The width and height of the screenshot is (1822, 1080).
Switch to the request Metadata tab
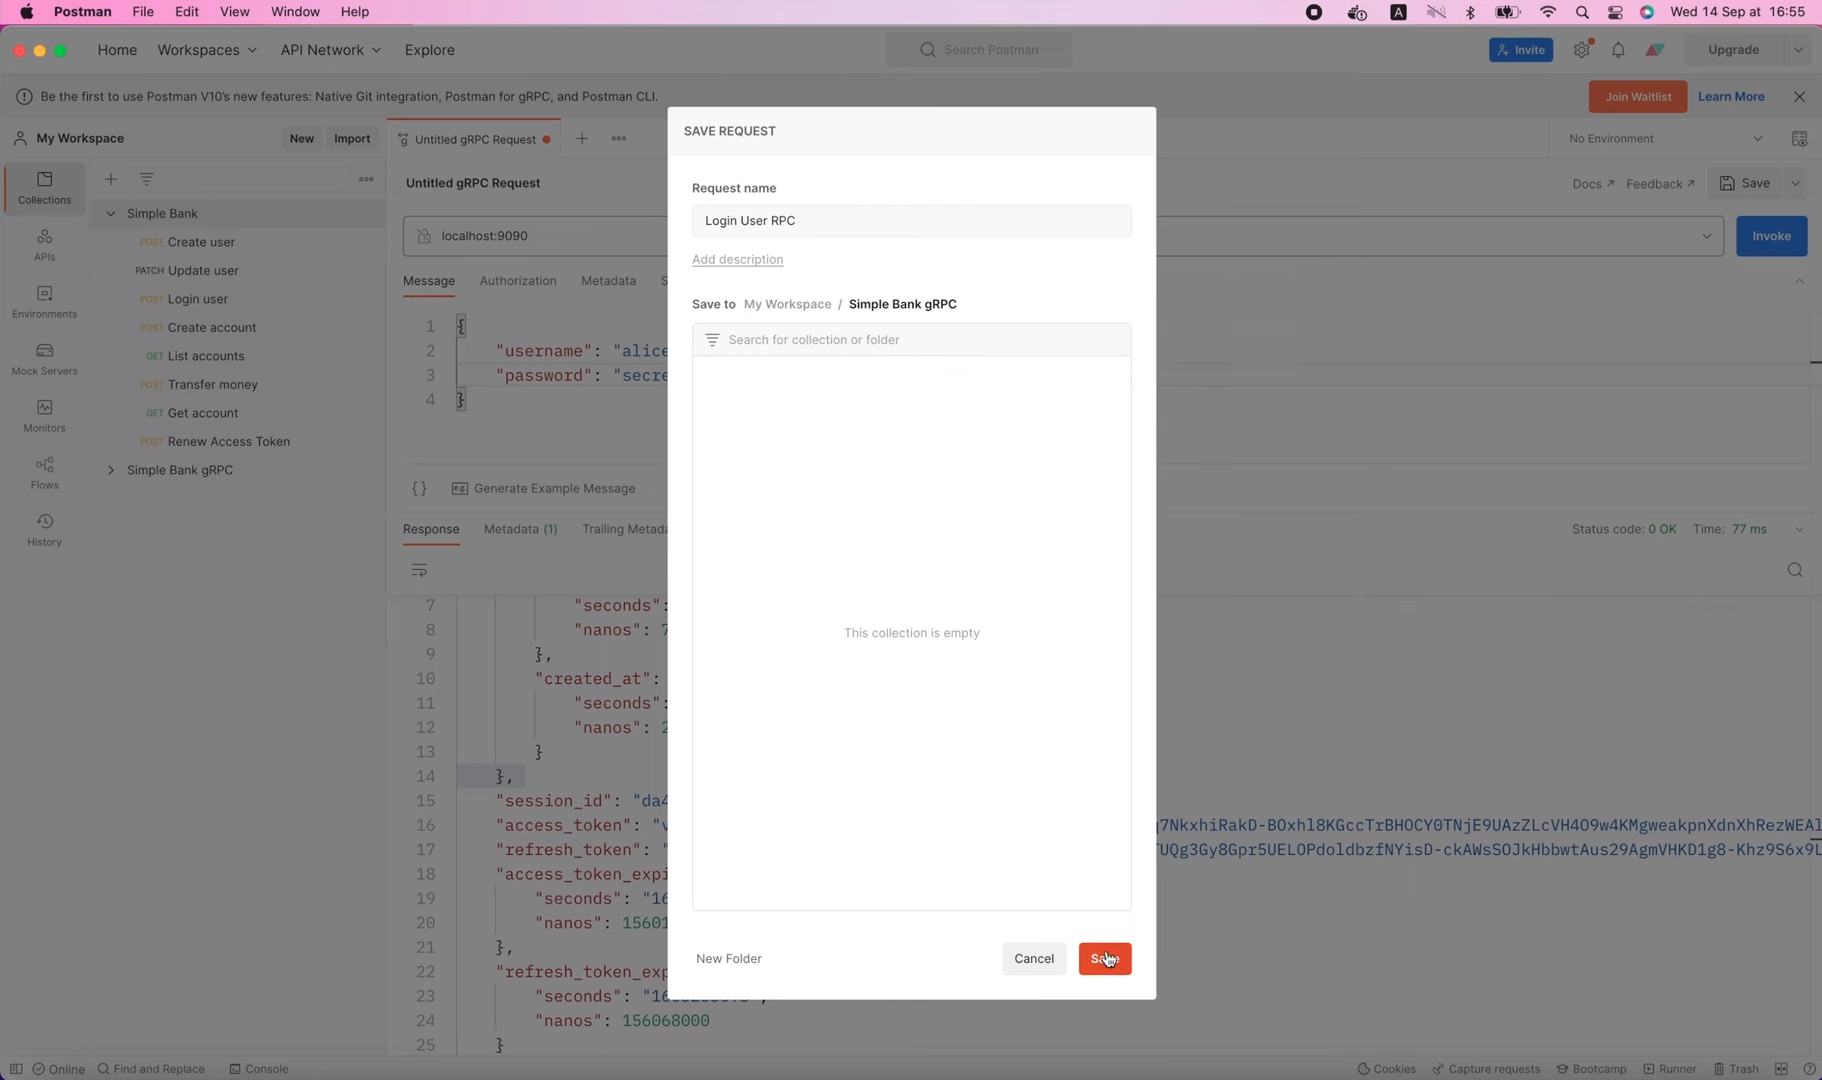[x=608, y=282]
